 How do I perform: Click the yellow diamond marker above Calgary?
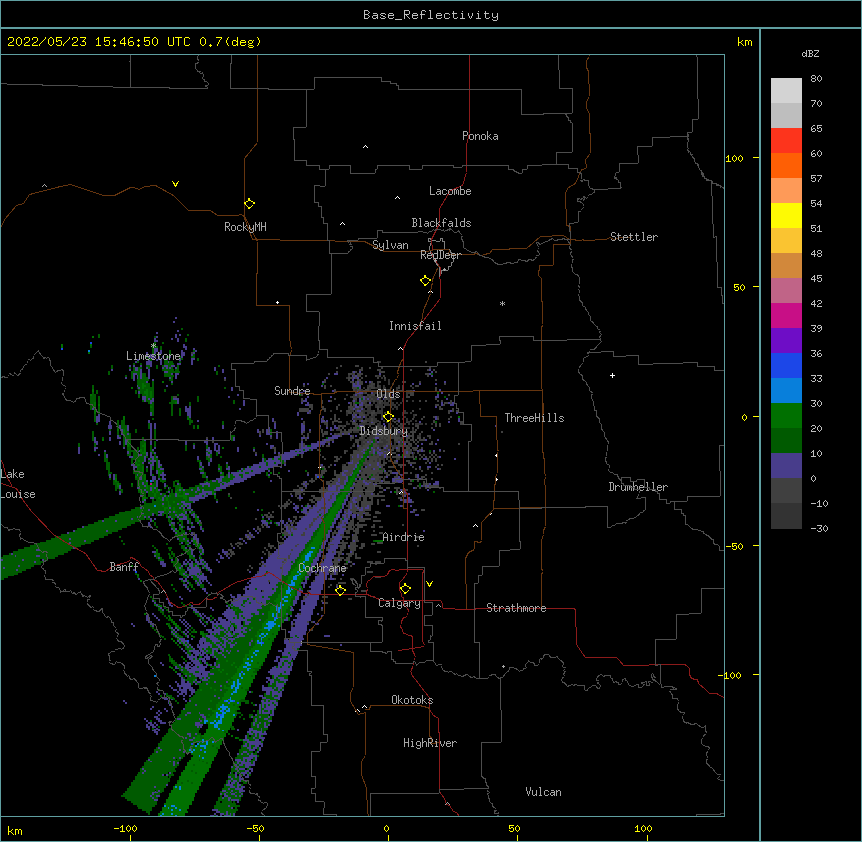(405, 589)
